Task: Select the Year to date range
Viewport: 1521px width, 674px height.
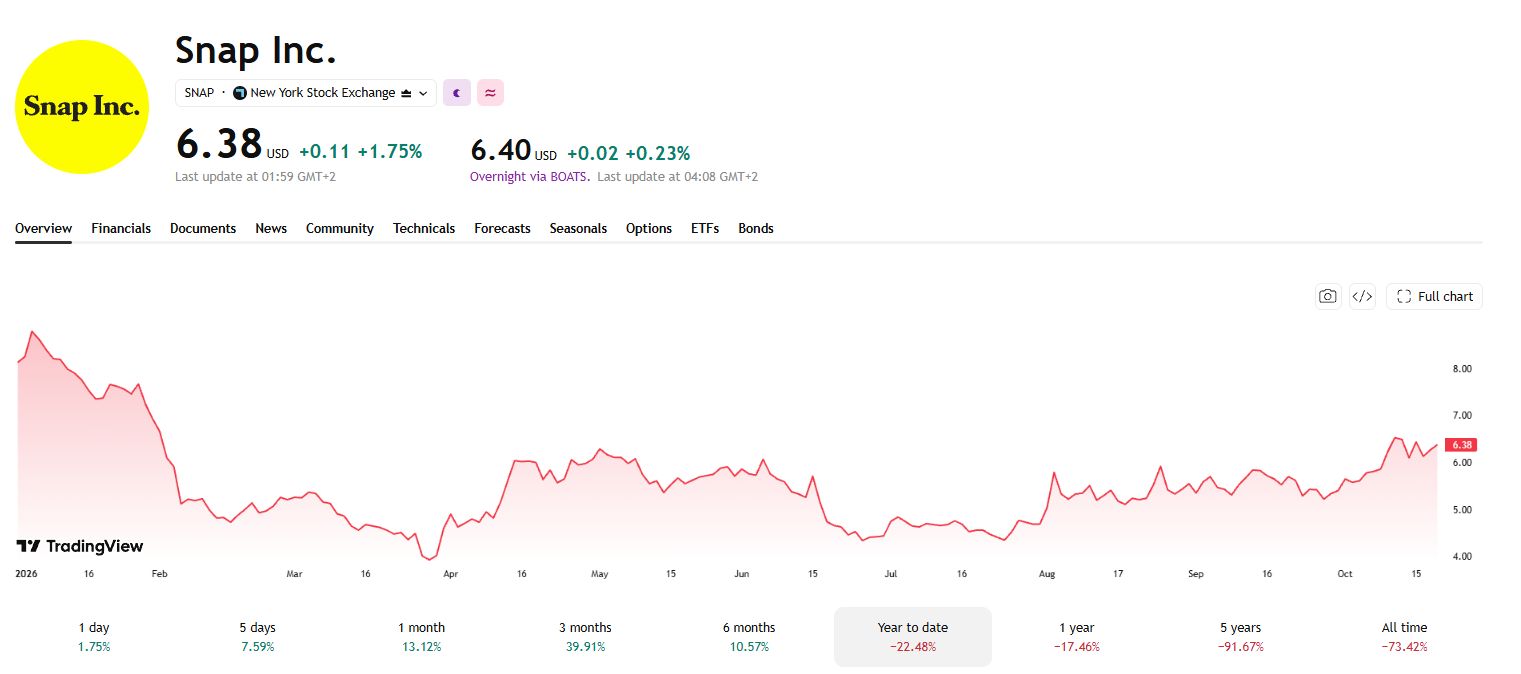Action: 913,636
